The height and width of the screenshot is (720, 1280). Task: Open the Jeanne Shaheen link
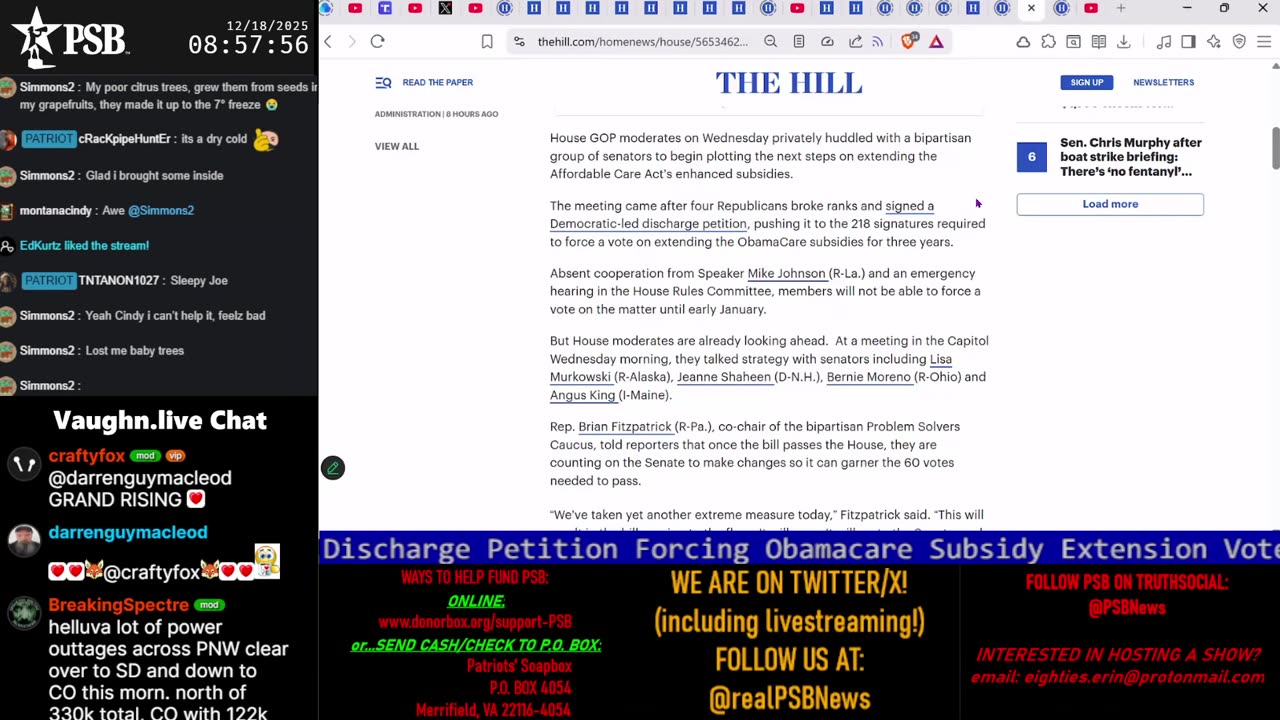[724, 377]
